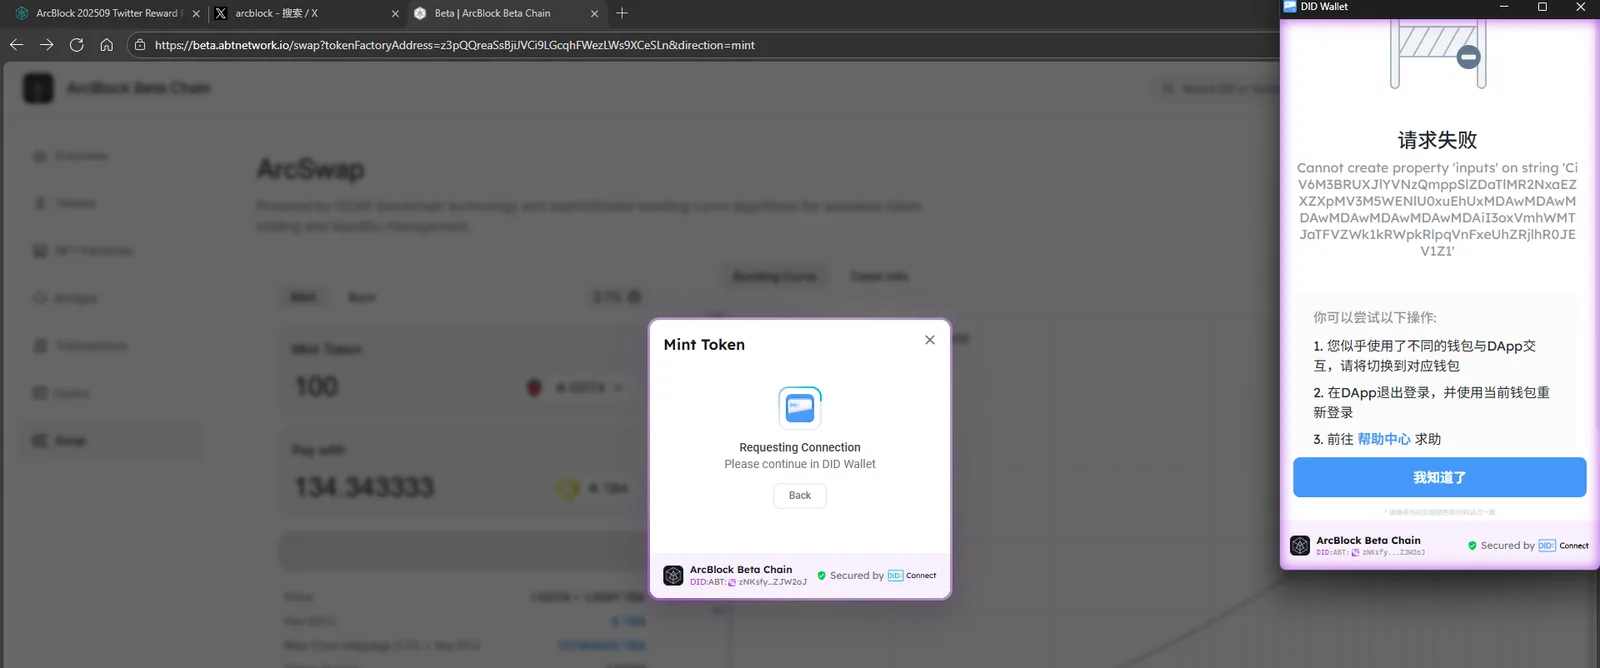Viewport: 1600px width, 668px height.
Task: Switch to the Burn tab in ArcSwap
Action: click(362, 297)
